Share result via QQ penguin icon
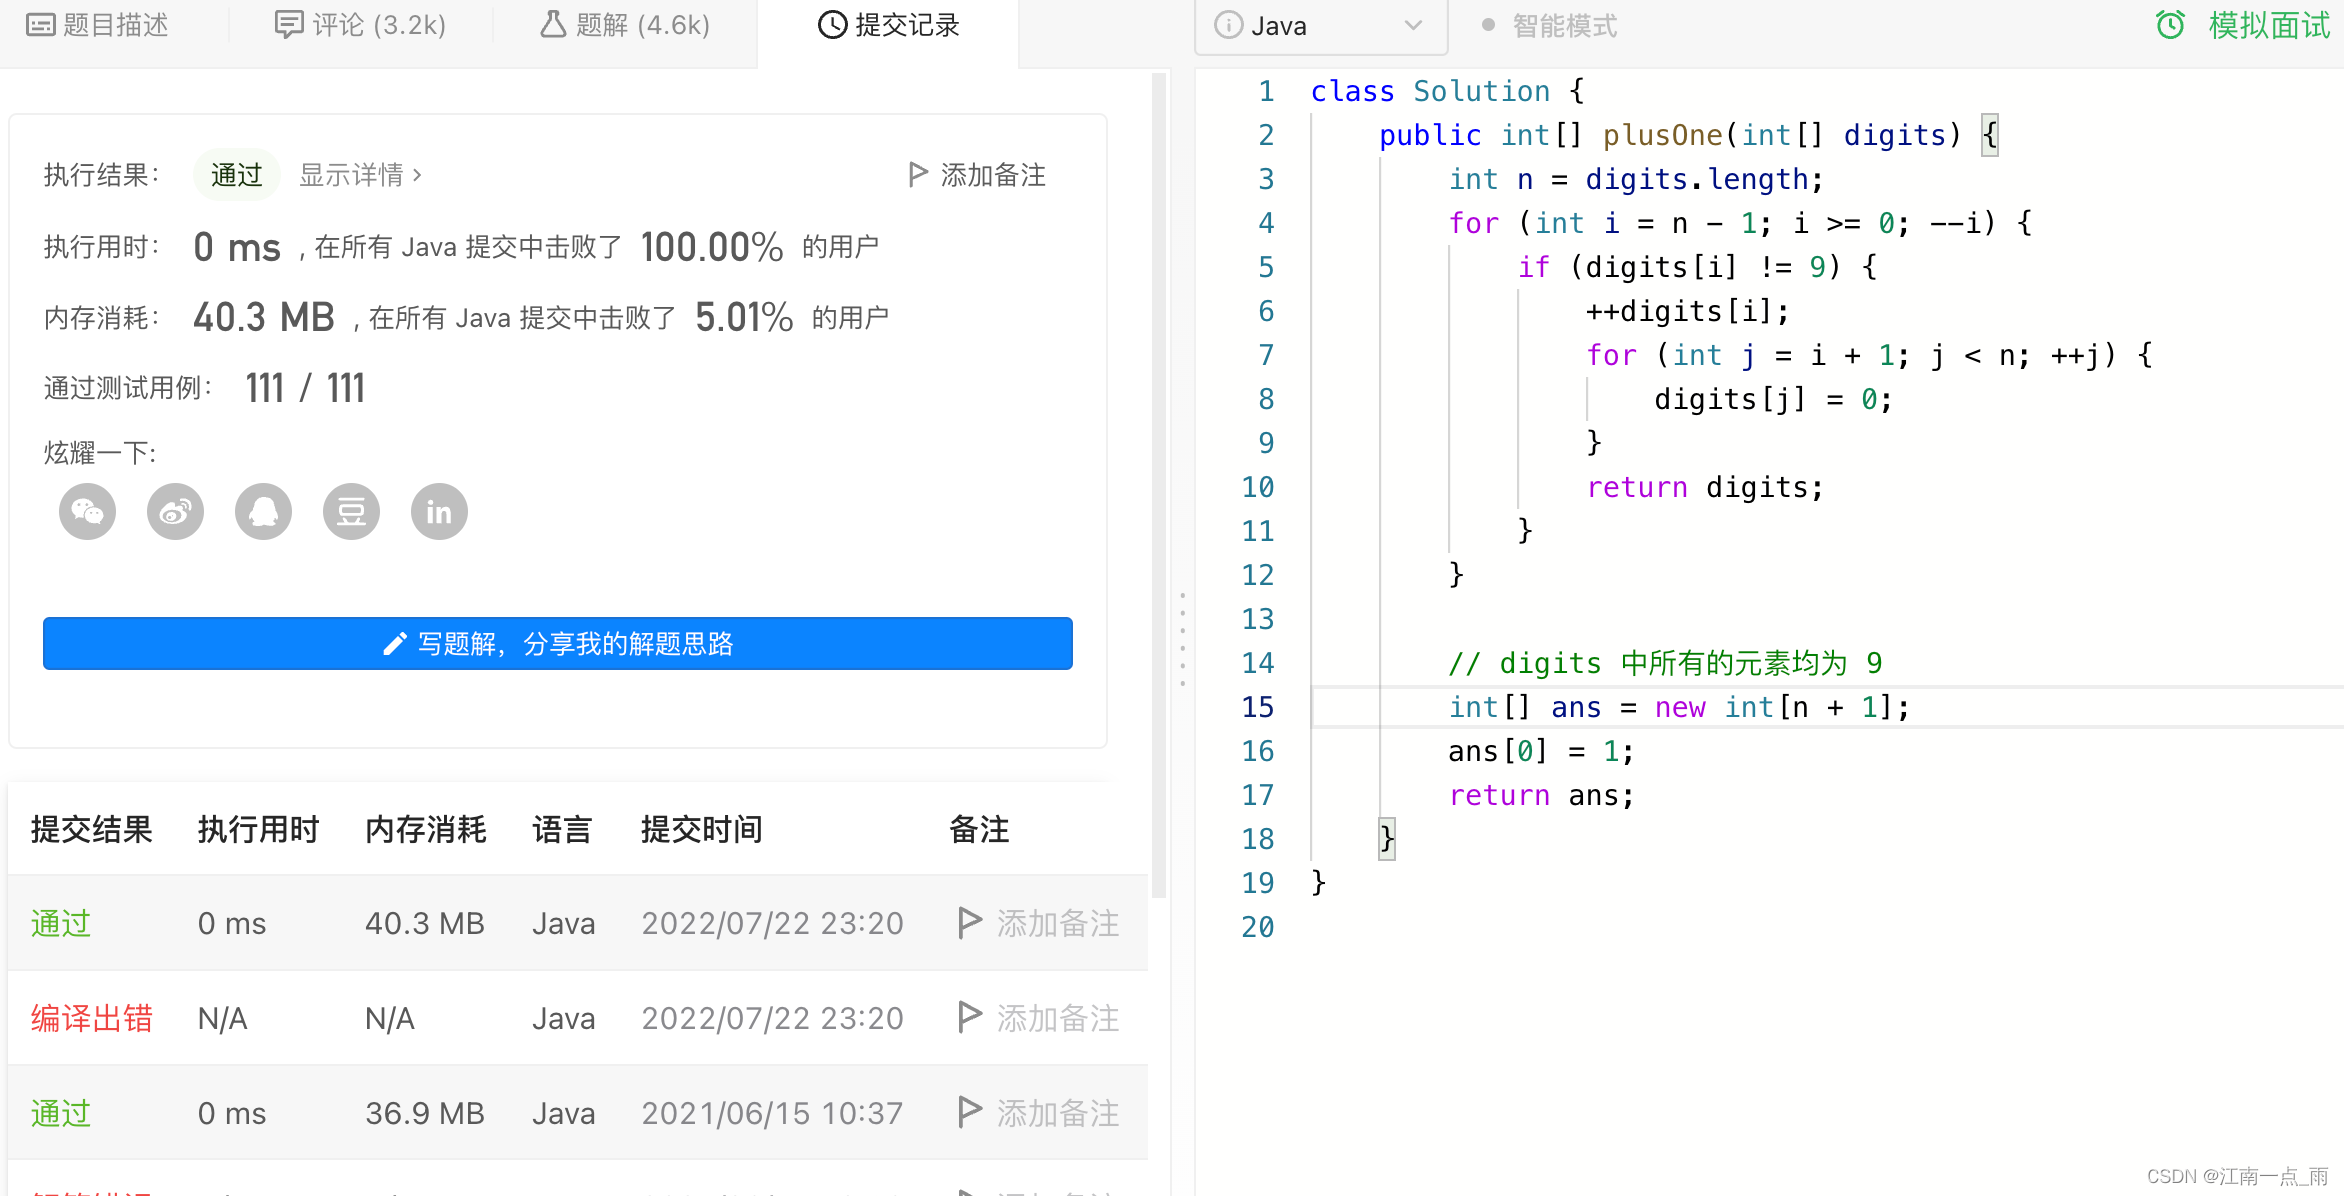The image size is (2344, 1196). click(264, 512)
